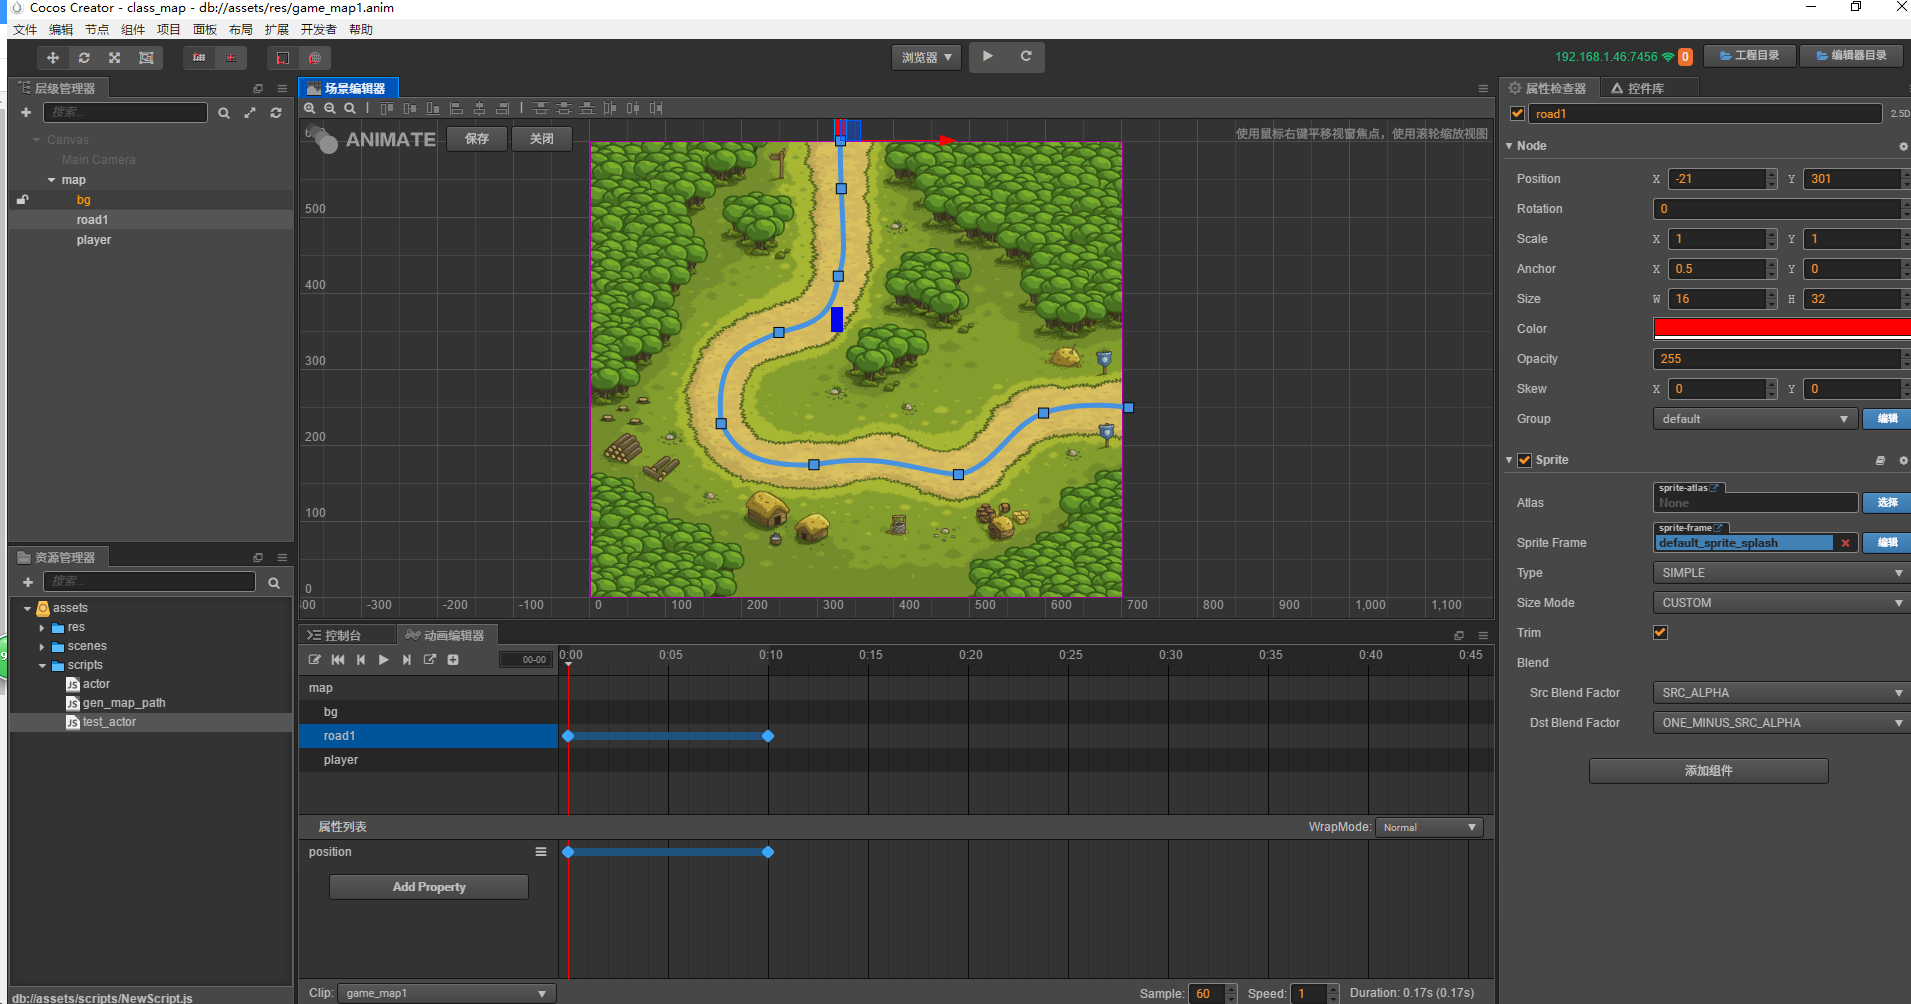The image size is (1911, 1004).
Task: Open Dst Blend Factor dropdown
Action: click(1782, 723)
